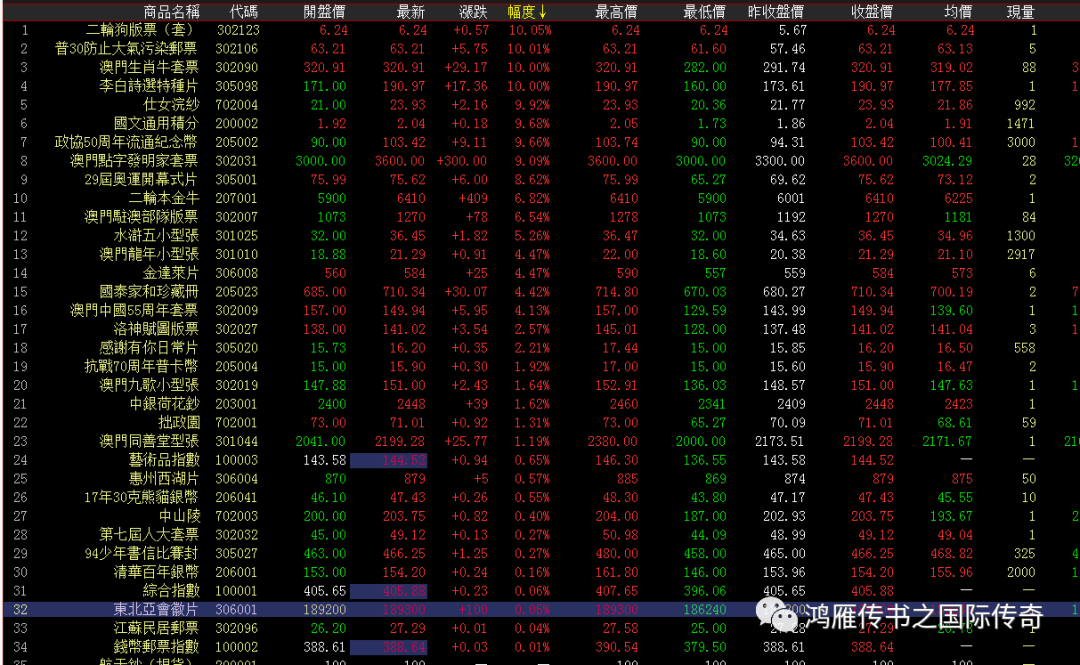Select the row 惠州西湖片
Image resolution: width=1080 pixels, height=665 pixels.
tap(541, 478)
